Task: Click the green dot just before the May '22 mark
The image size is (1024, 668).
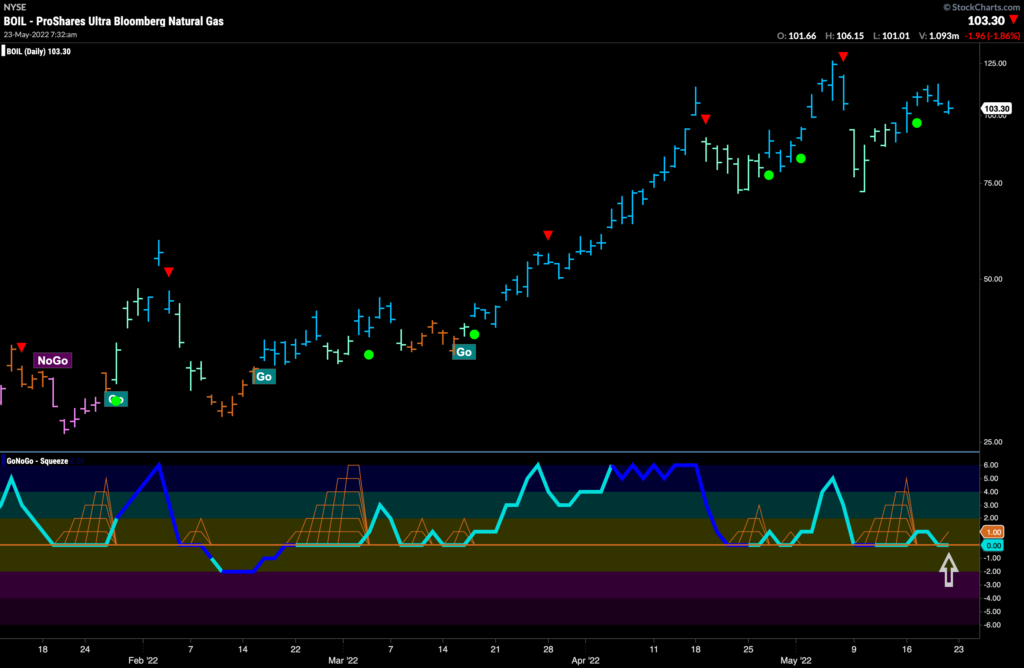Action: (x=801, y=159)
